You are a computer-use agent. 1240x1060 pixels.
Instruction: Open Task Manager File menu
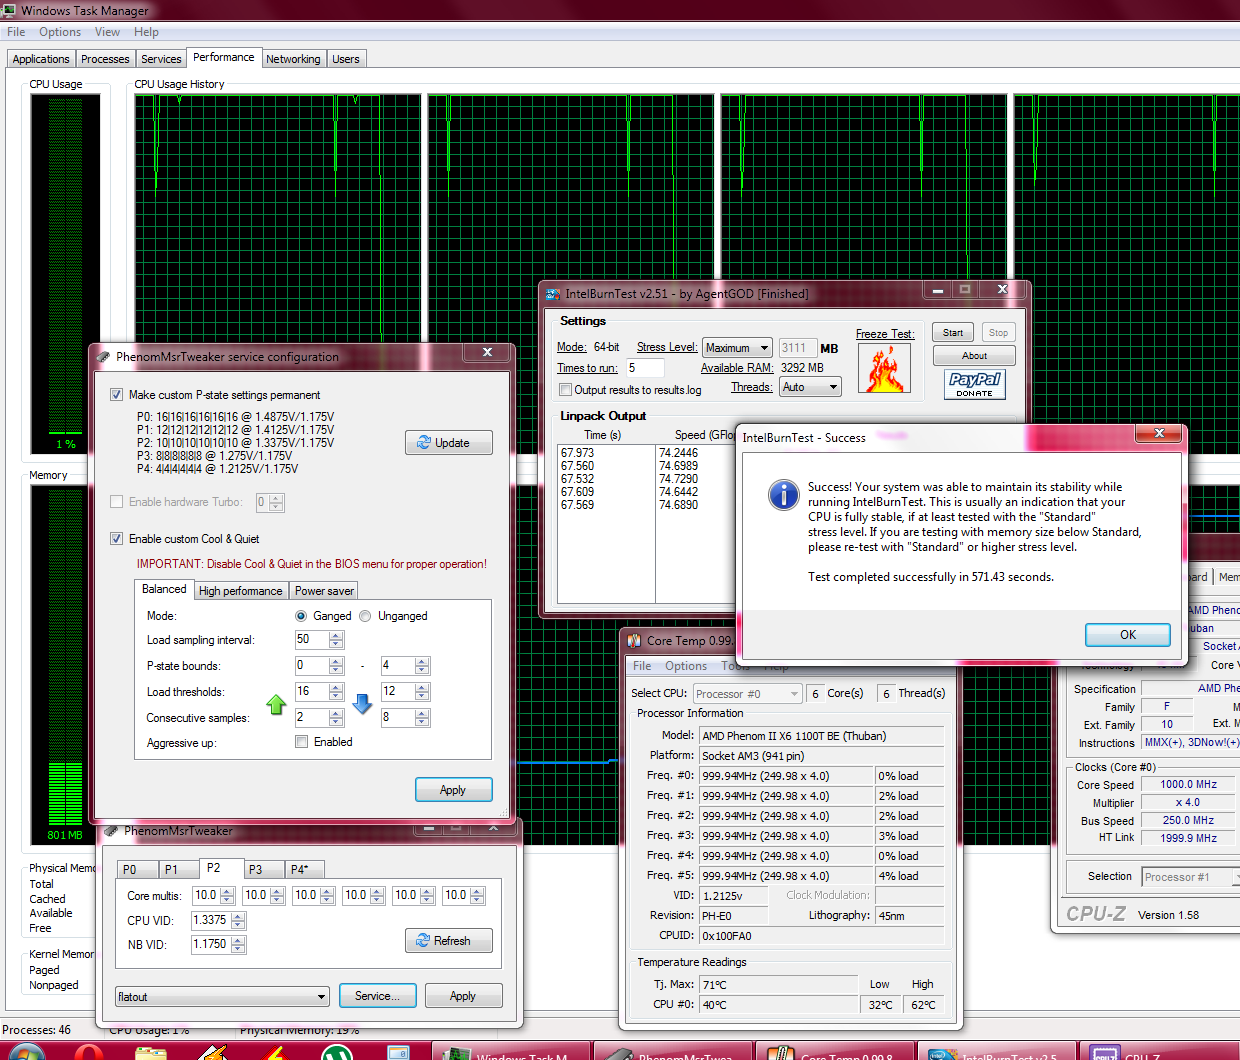[16, 32]
